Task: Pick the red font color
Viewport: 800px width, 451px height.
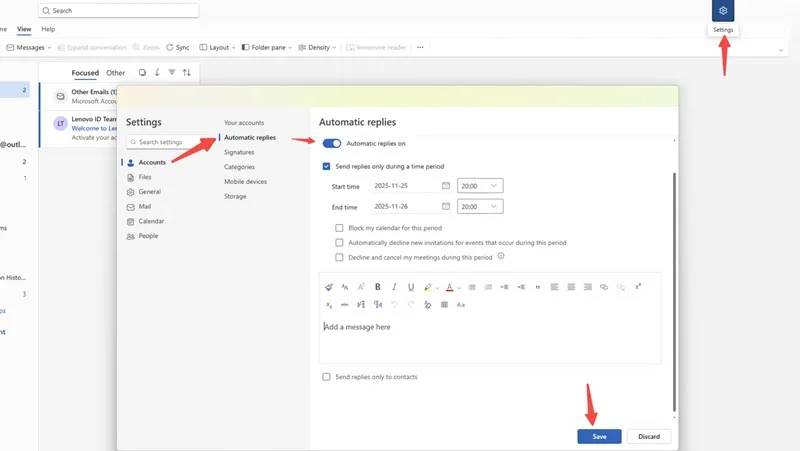Action: [x=449, y=287]
